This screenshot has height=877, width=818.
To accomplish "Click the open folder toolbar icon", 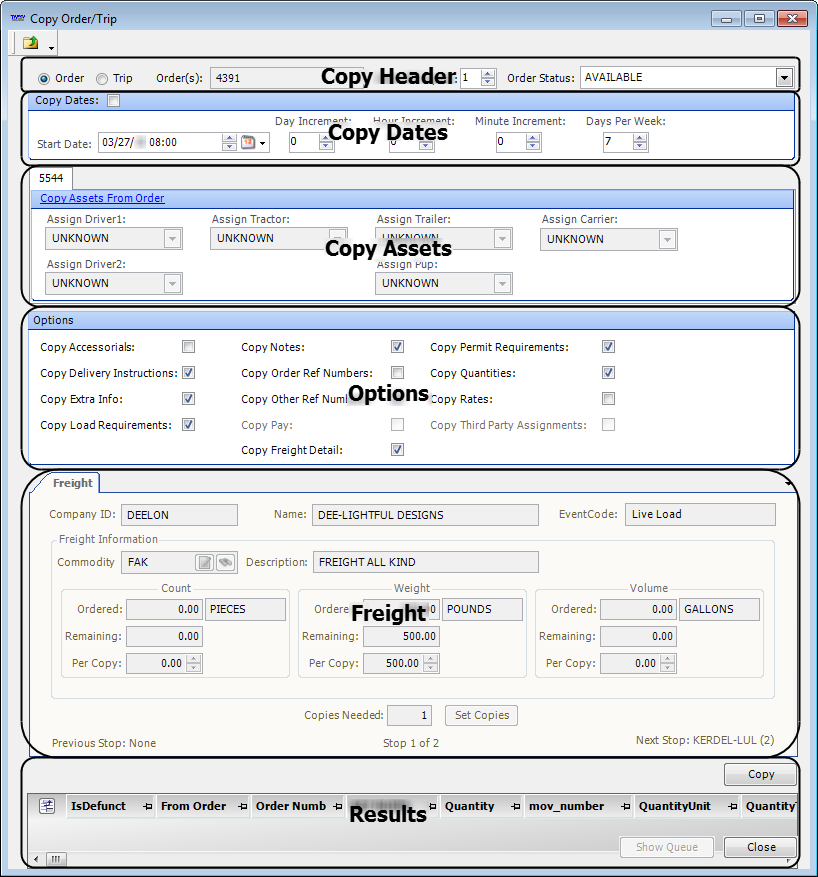I will 30,43.
